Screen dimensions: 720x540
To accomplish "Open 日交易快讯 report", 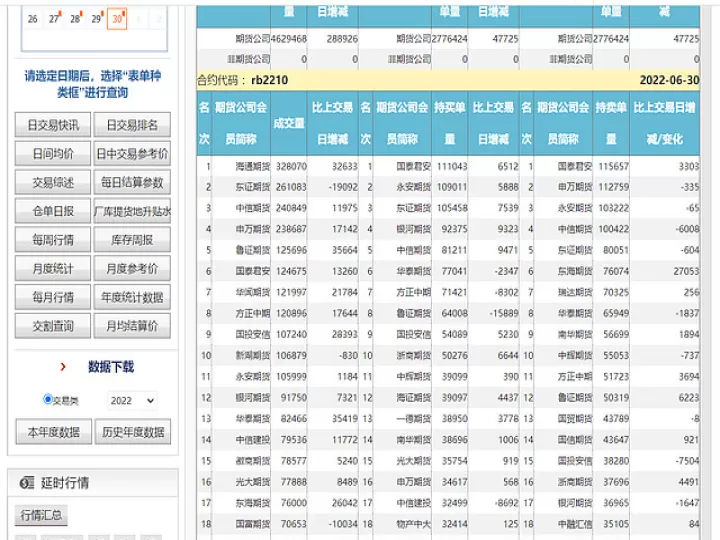I will [x=53, y=125].
